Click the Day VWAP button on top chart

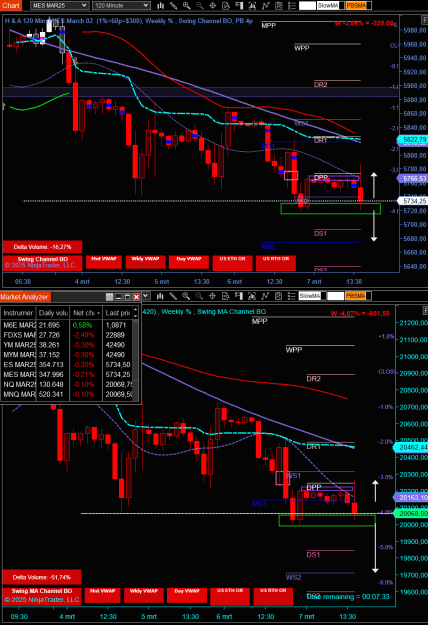(189, 262)
